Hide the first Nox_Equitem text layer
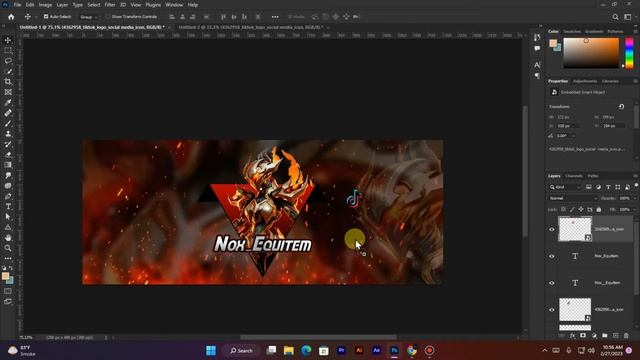Viewport: 640px width, 360px height. coord(552,256)
